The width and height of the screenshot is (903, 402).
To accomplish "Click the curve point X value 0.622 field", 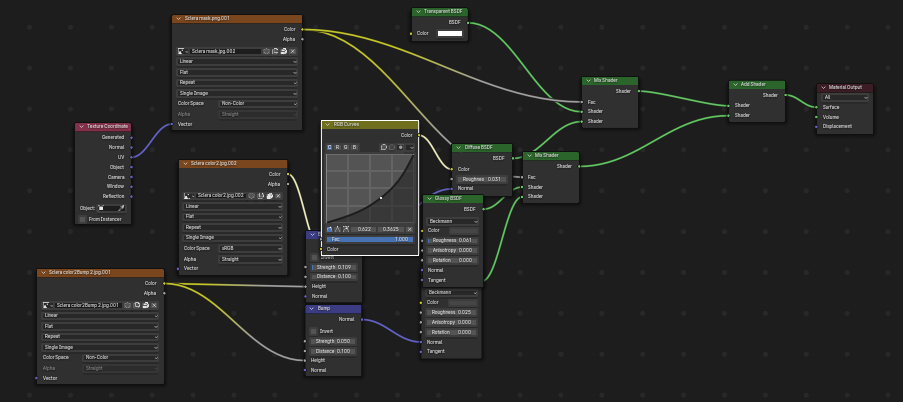I will 365,229.
